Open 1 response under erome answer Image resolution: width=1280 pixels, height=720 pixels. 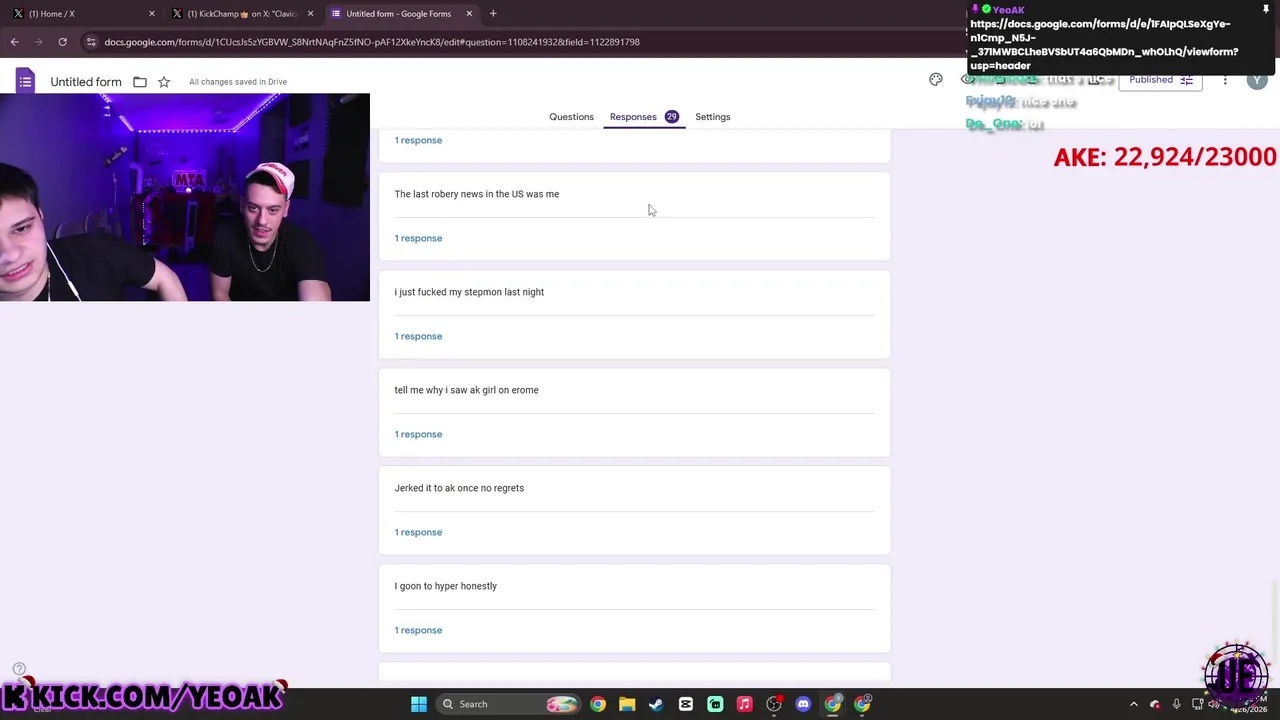point(418,434)
